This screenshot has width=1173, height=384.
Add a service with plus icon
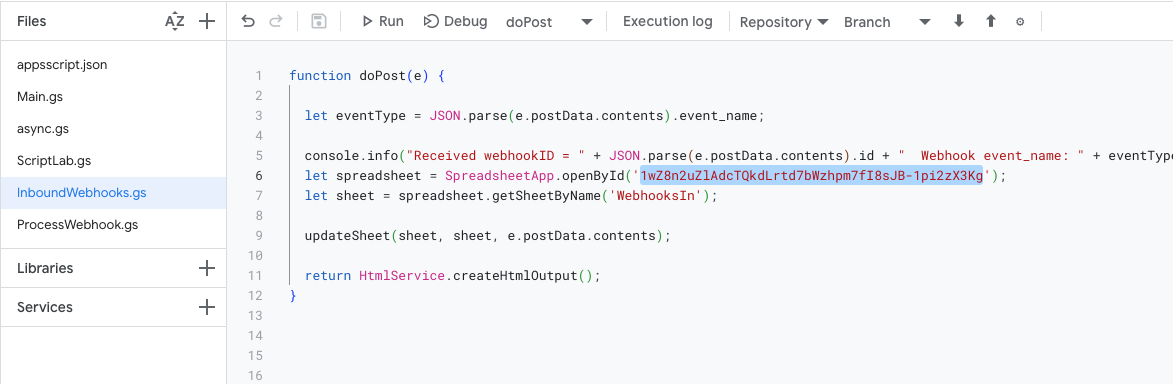206,307
